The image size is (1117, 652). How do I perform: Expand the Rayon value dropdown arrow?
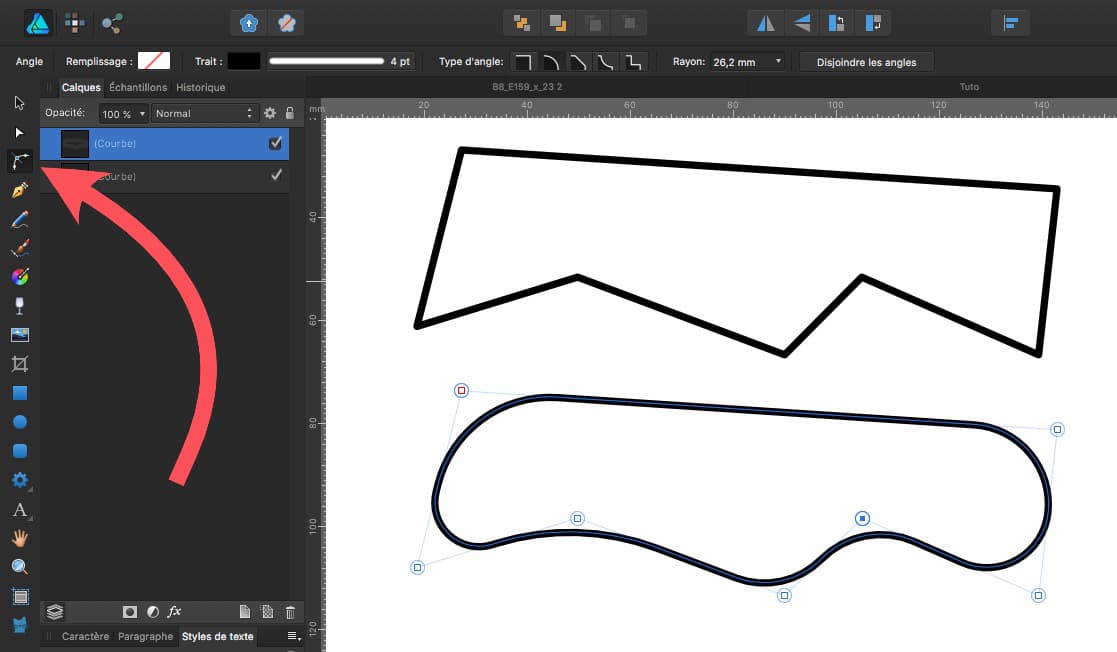pos(778,61)
